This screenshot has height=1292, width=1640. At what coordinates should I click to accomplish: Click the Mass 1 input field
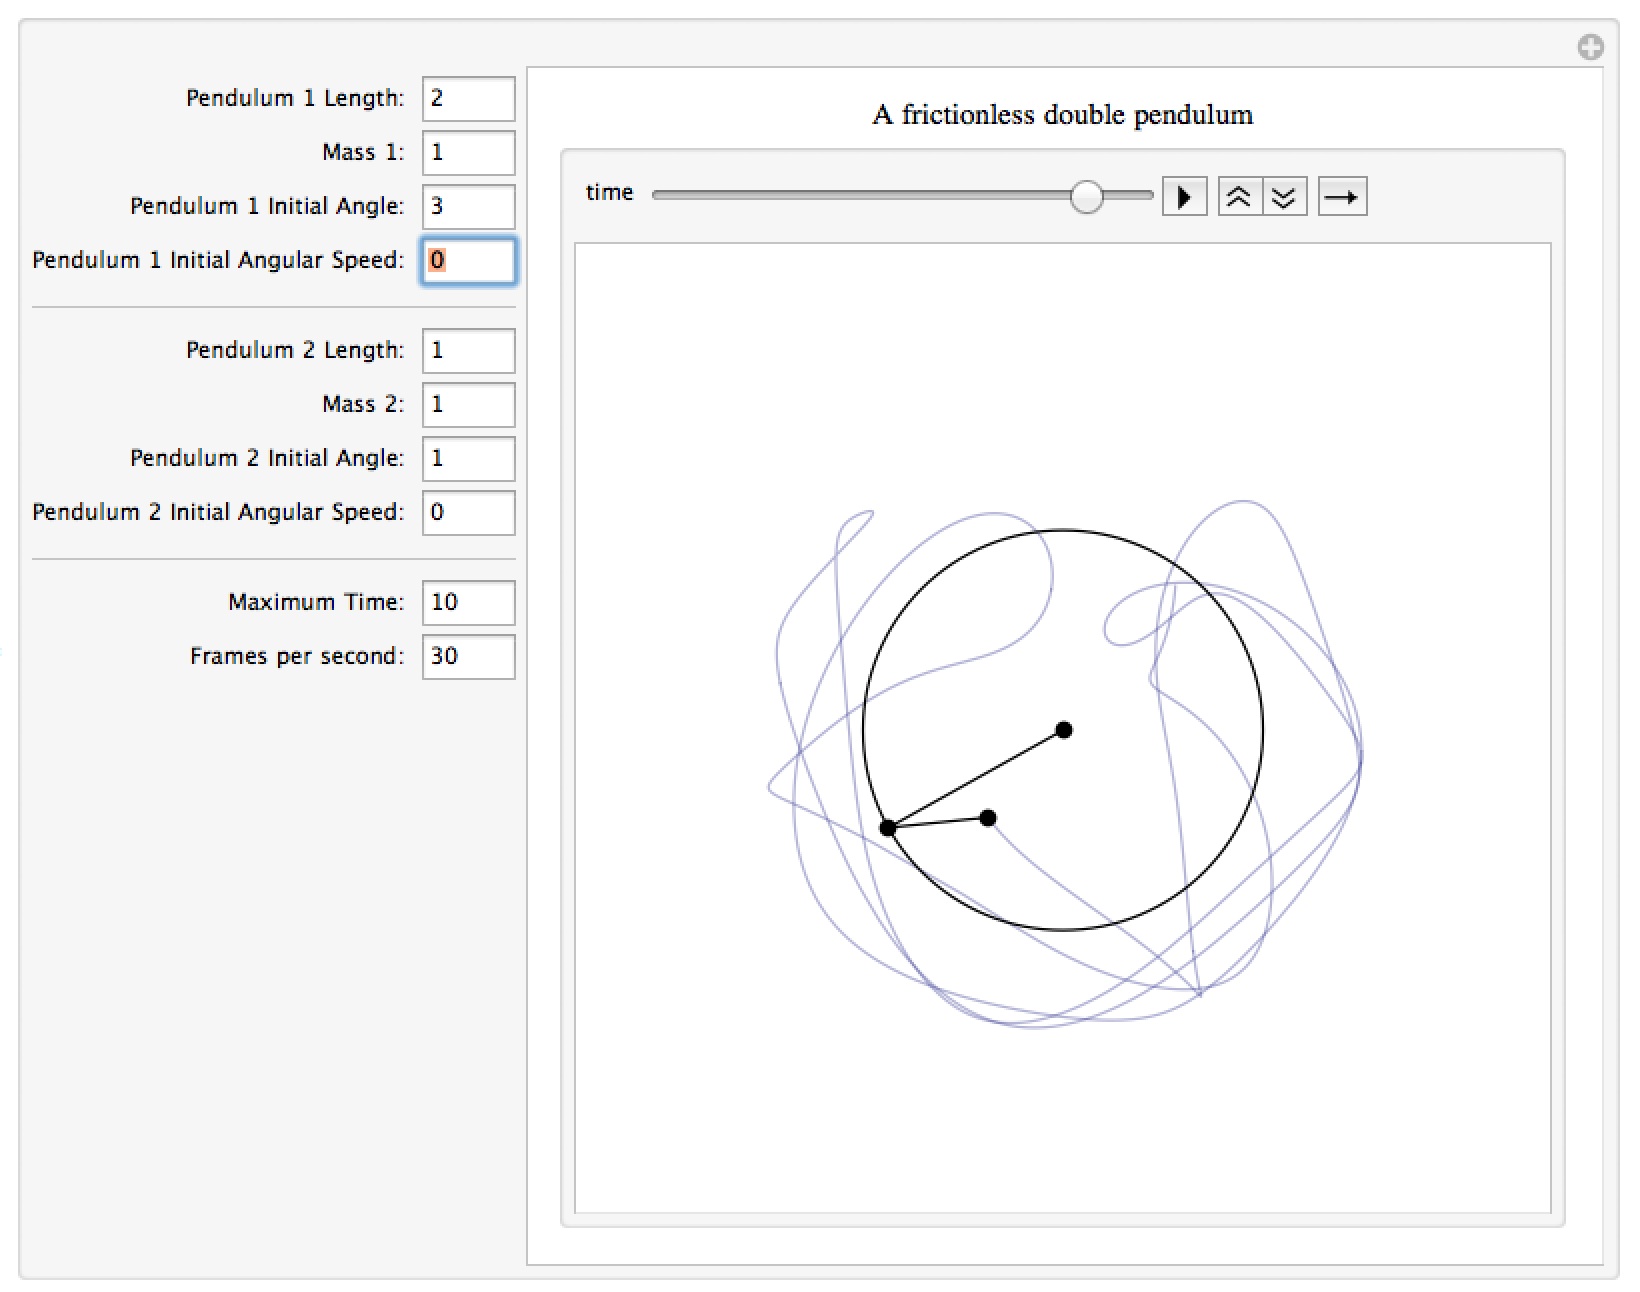pyautogui.click(x=468, y=153)
